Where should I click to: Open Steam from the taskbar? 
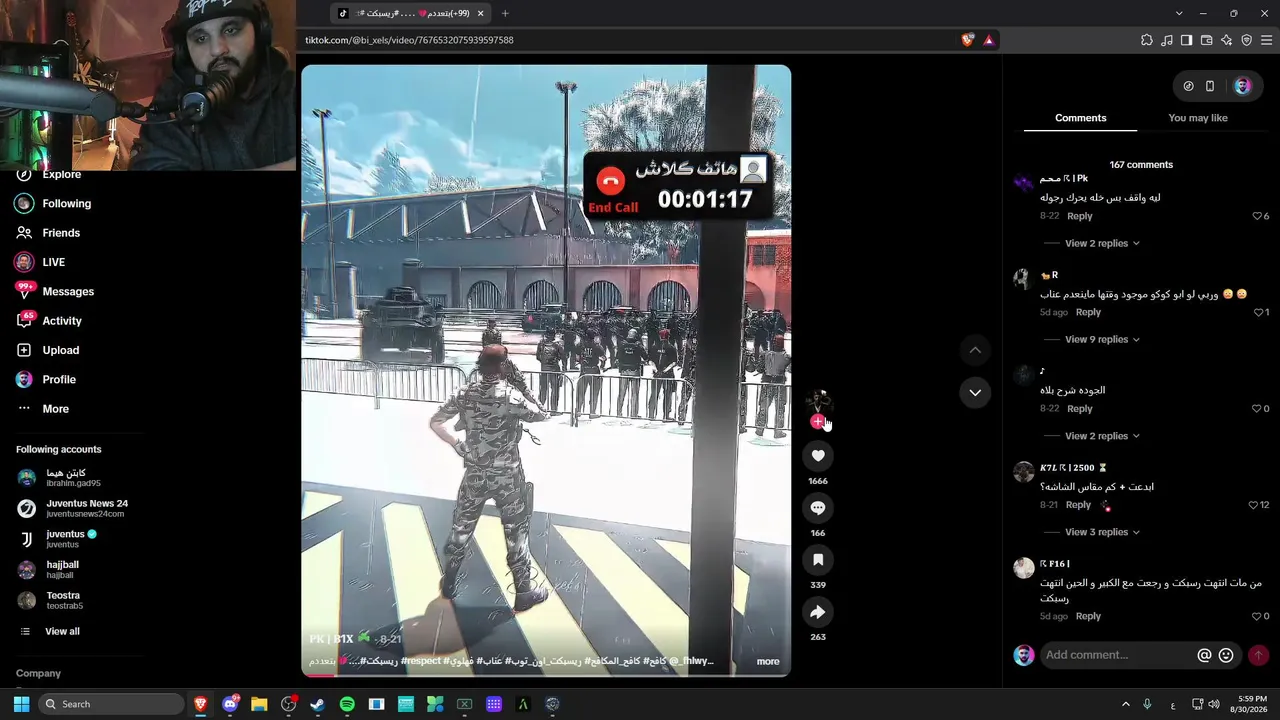pos(317,704)
